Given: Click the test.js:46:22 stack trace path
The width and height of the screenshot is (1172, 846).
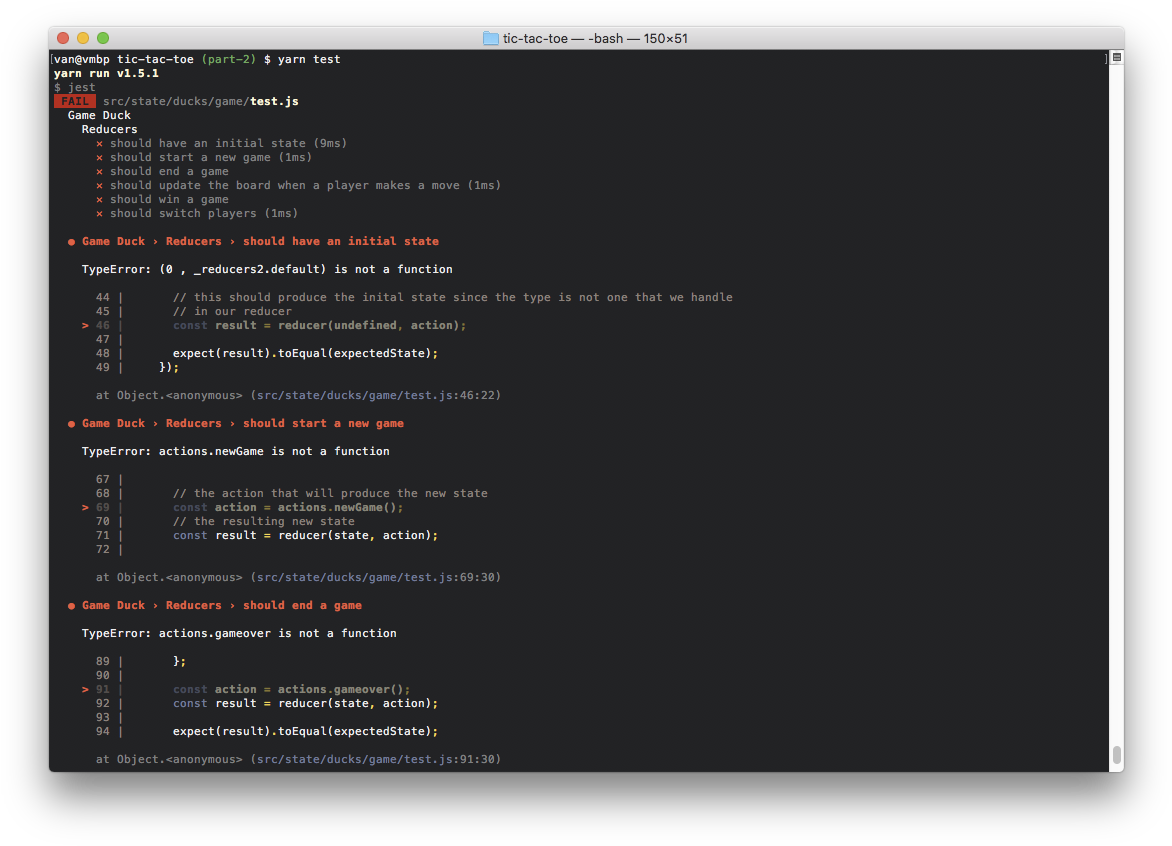Looking at the screenshot, I should (375, 395).
